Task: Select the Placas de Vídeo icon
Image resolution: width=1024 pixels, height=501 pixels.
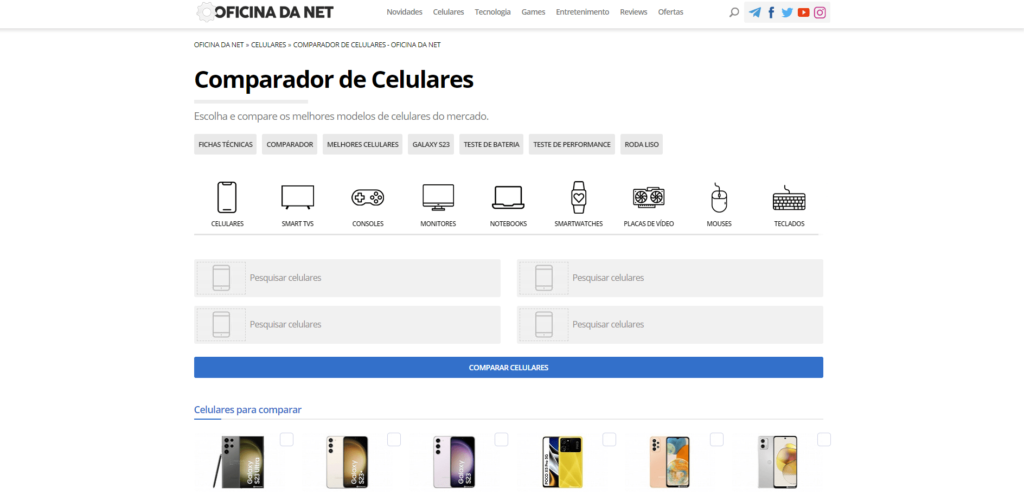Action: pos(649,196)
